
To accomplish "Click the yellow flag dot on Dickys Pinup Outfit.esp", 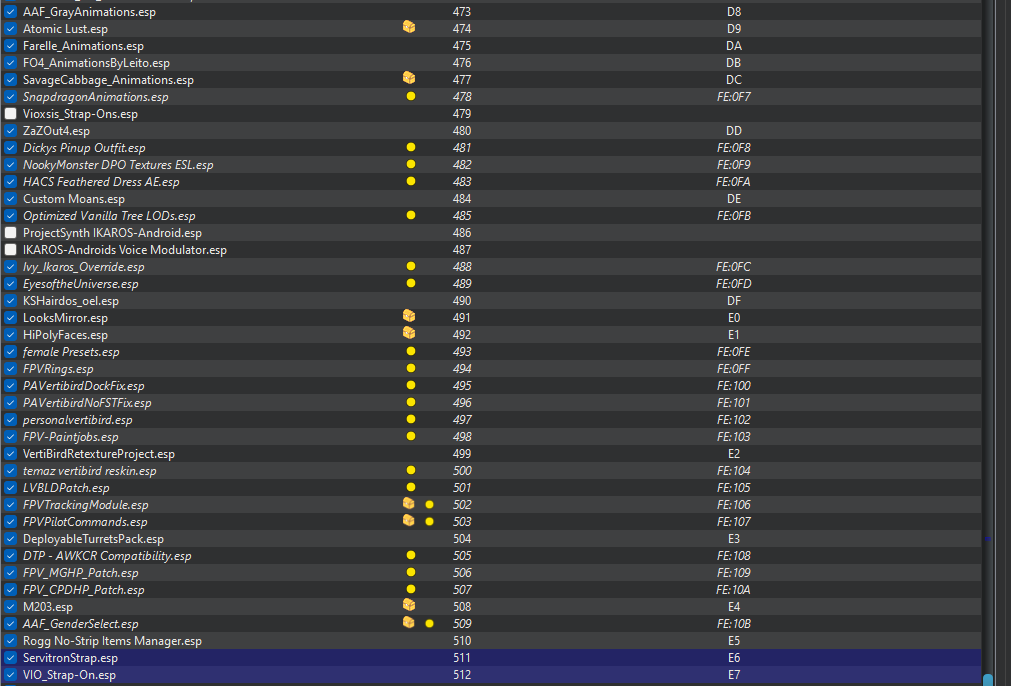I will tap(411, 148).
